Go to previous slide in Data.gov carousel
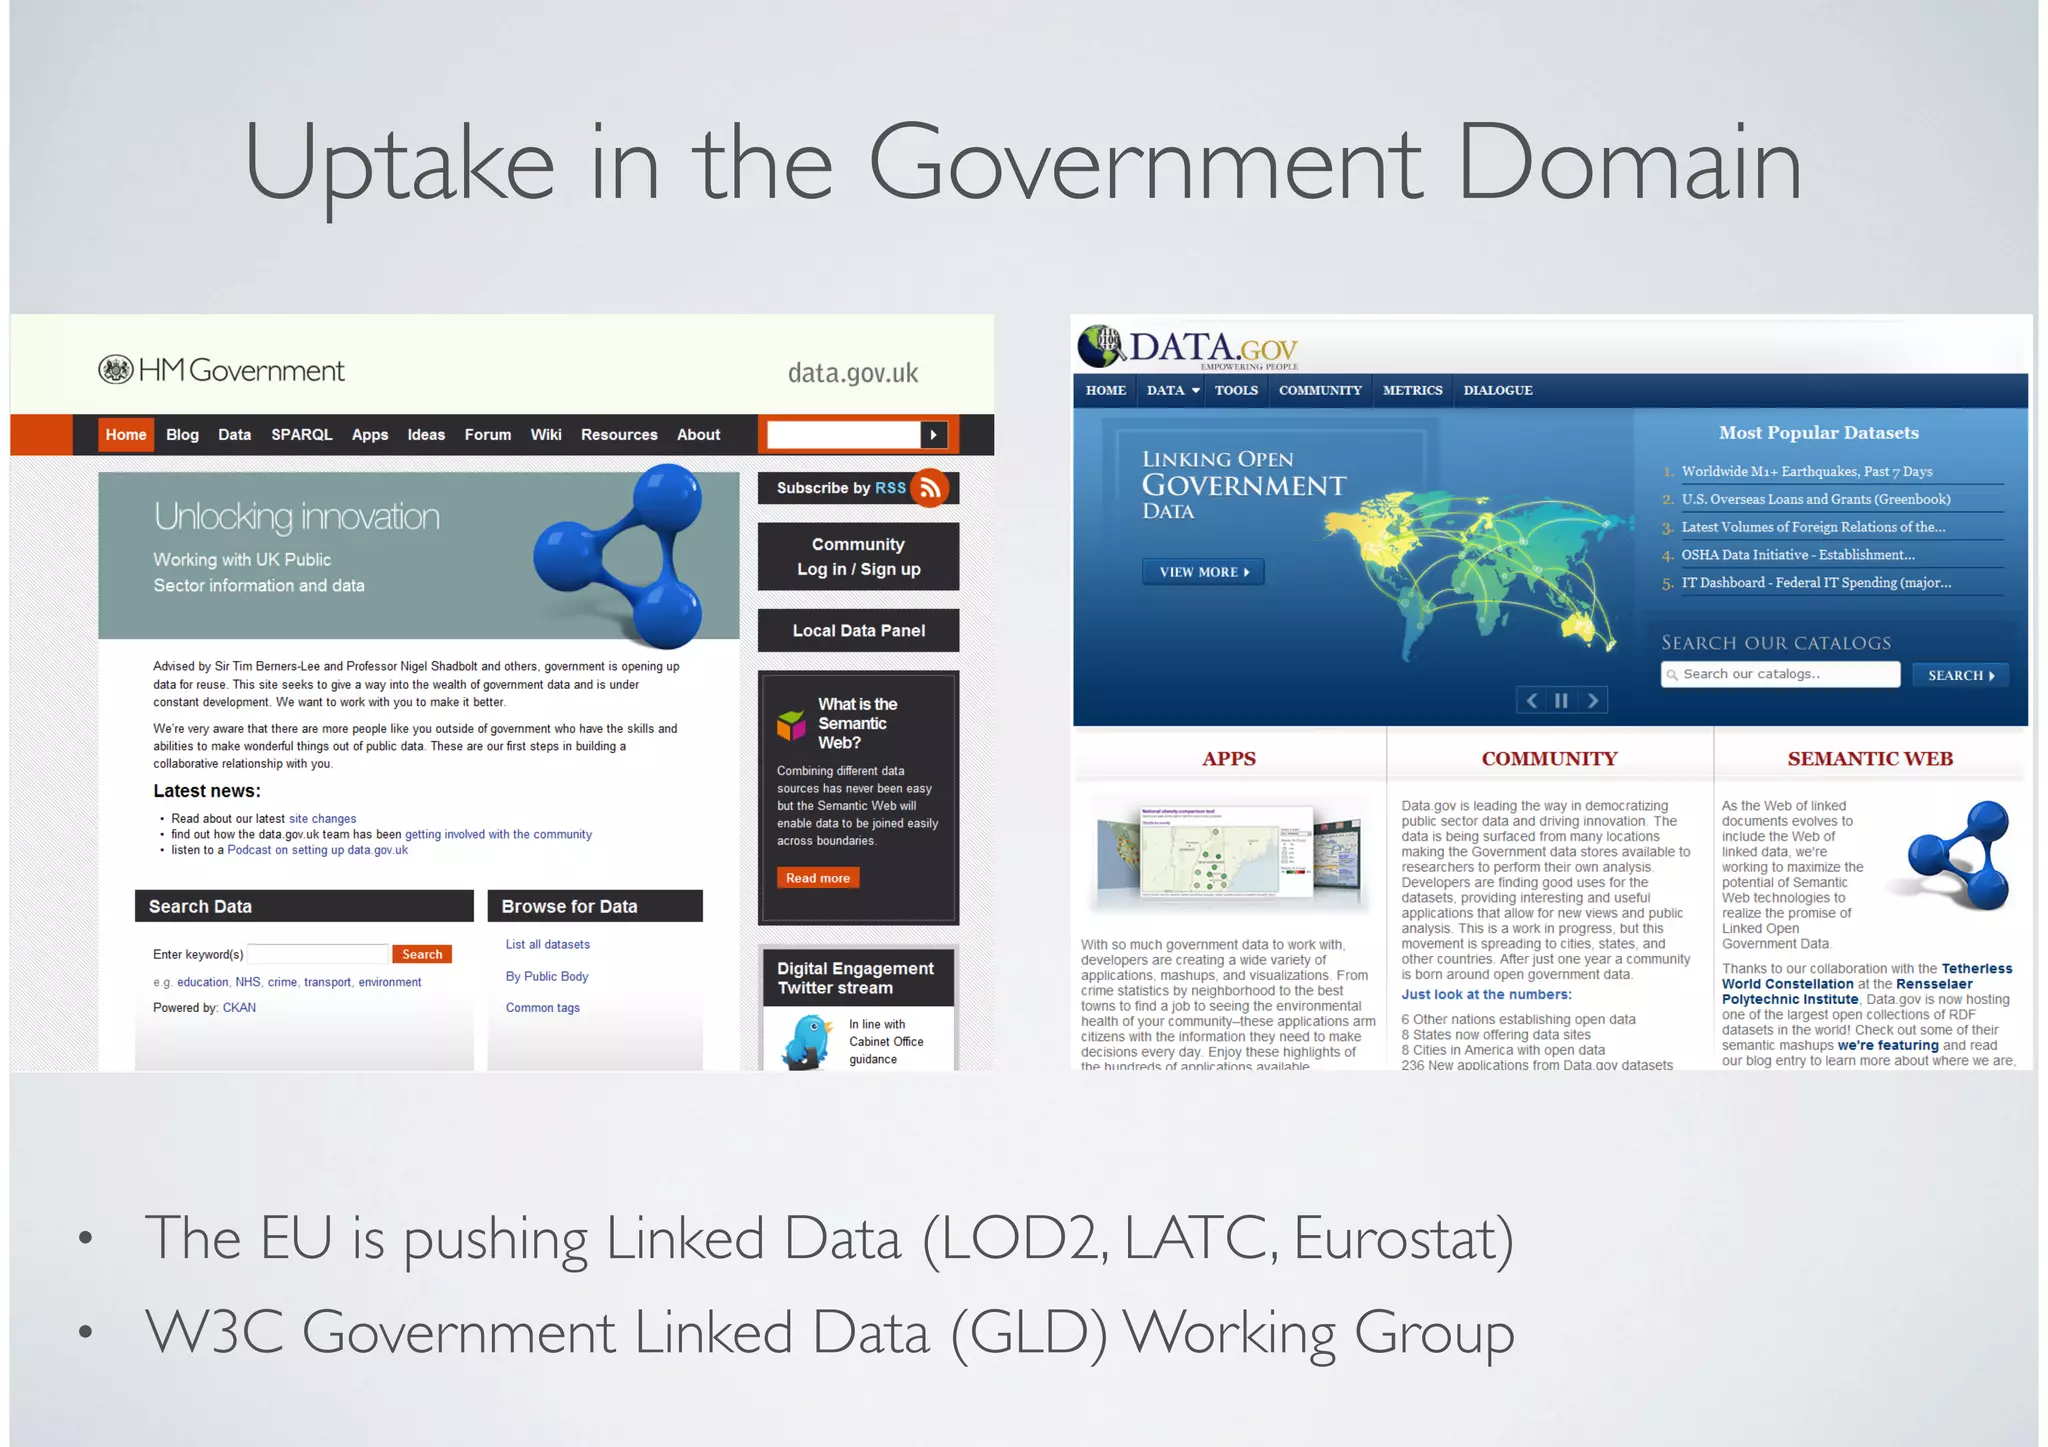2048x1447 pixels. 1531,700
